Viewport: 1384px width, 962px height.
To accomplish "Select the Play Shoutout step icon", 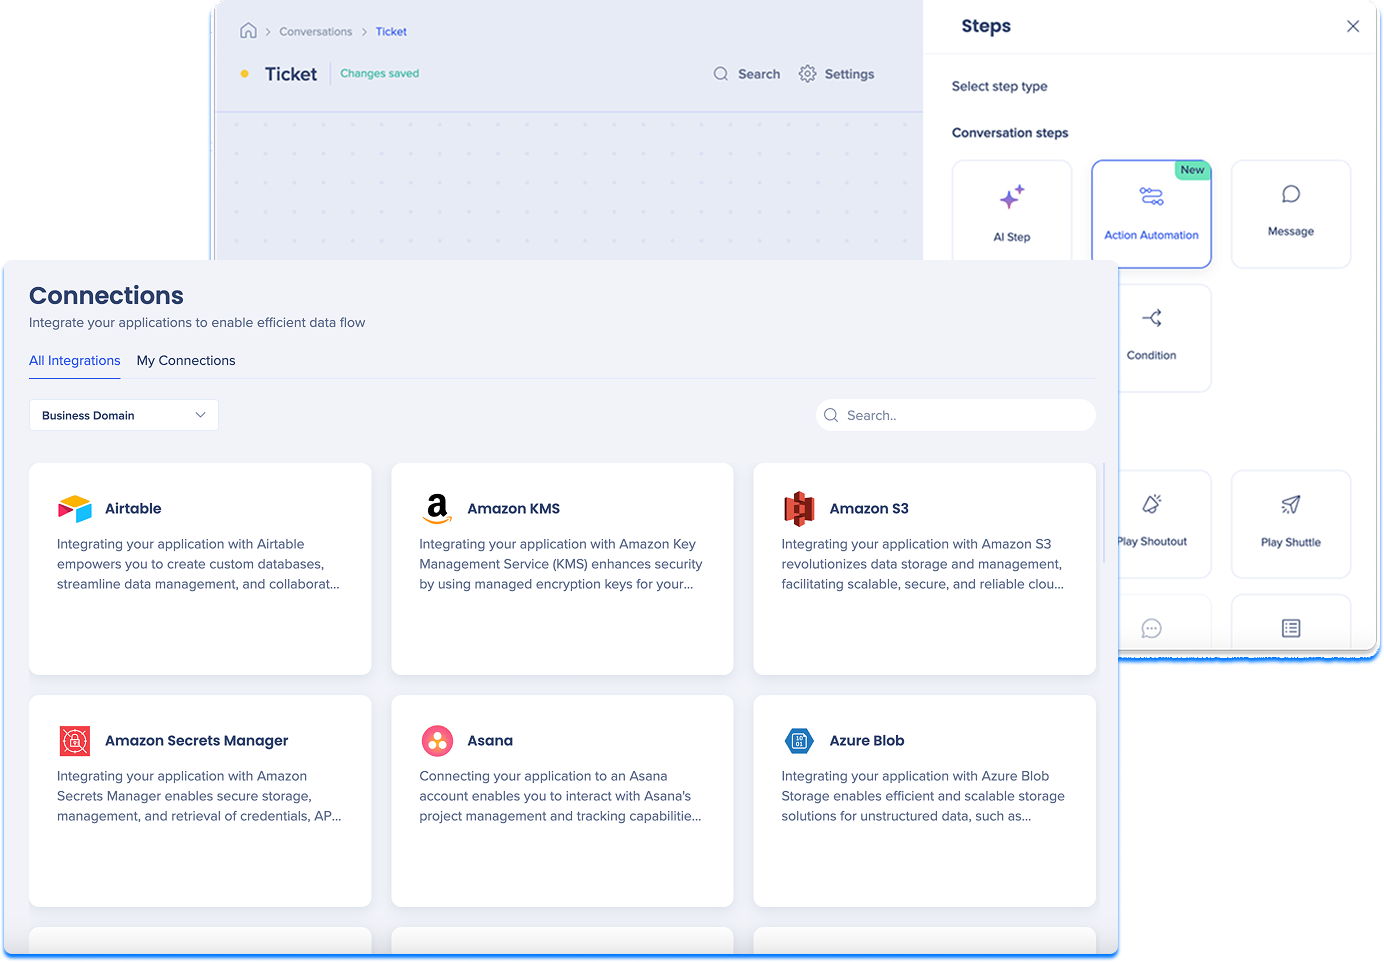I will pos(1152,504).
